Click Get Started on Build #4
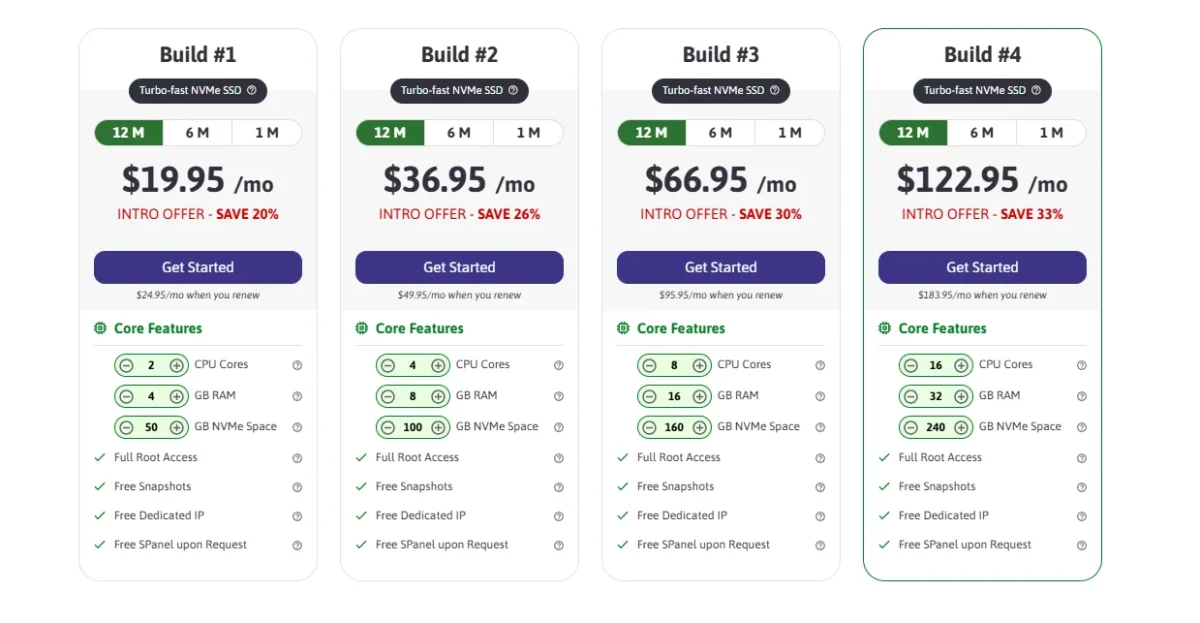This screenshot has height=623, width=1200. click(982, 267)
